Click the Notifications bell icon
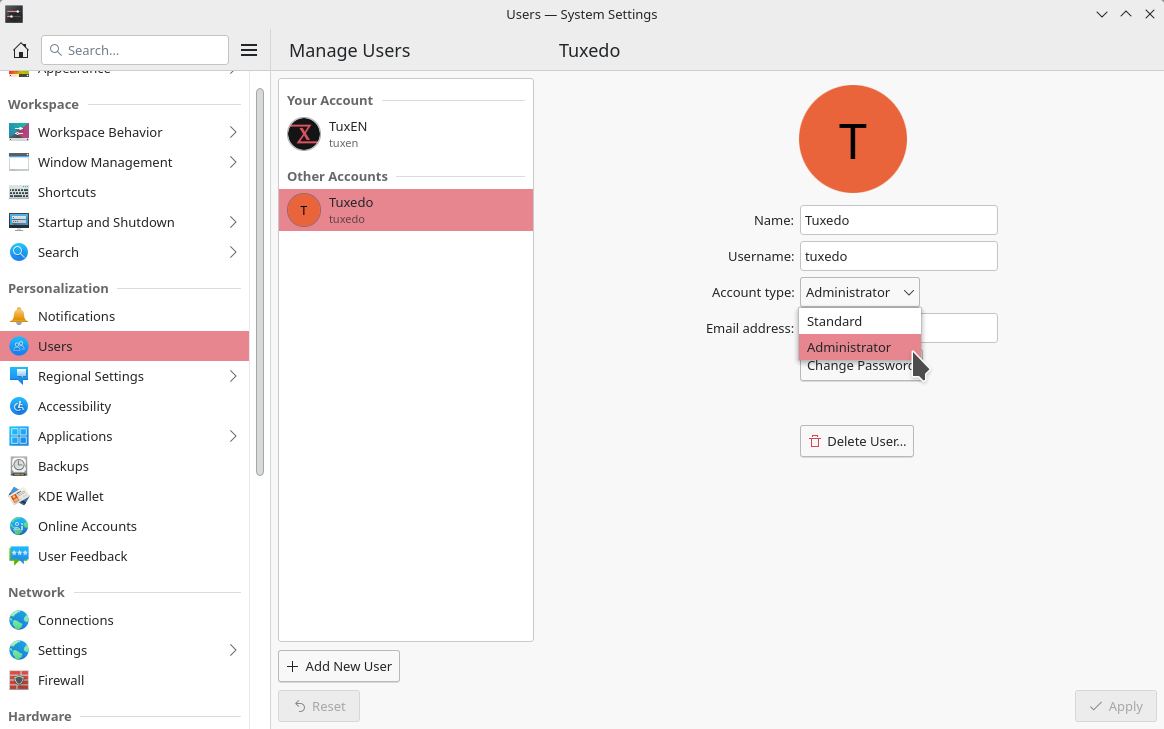The width and height of the screenshot is (1164, 729). click(19, 316)
